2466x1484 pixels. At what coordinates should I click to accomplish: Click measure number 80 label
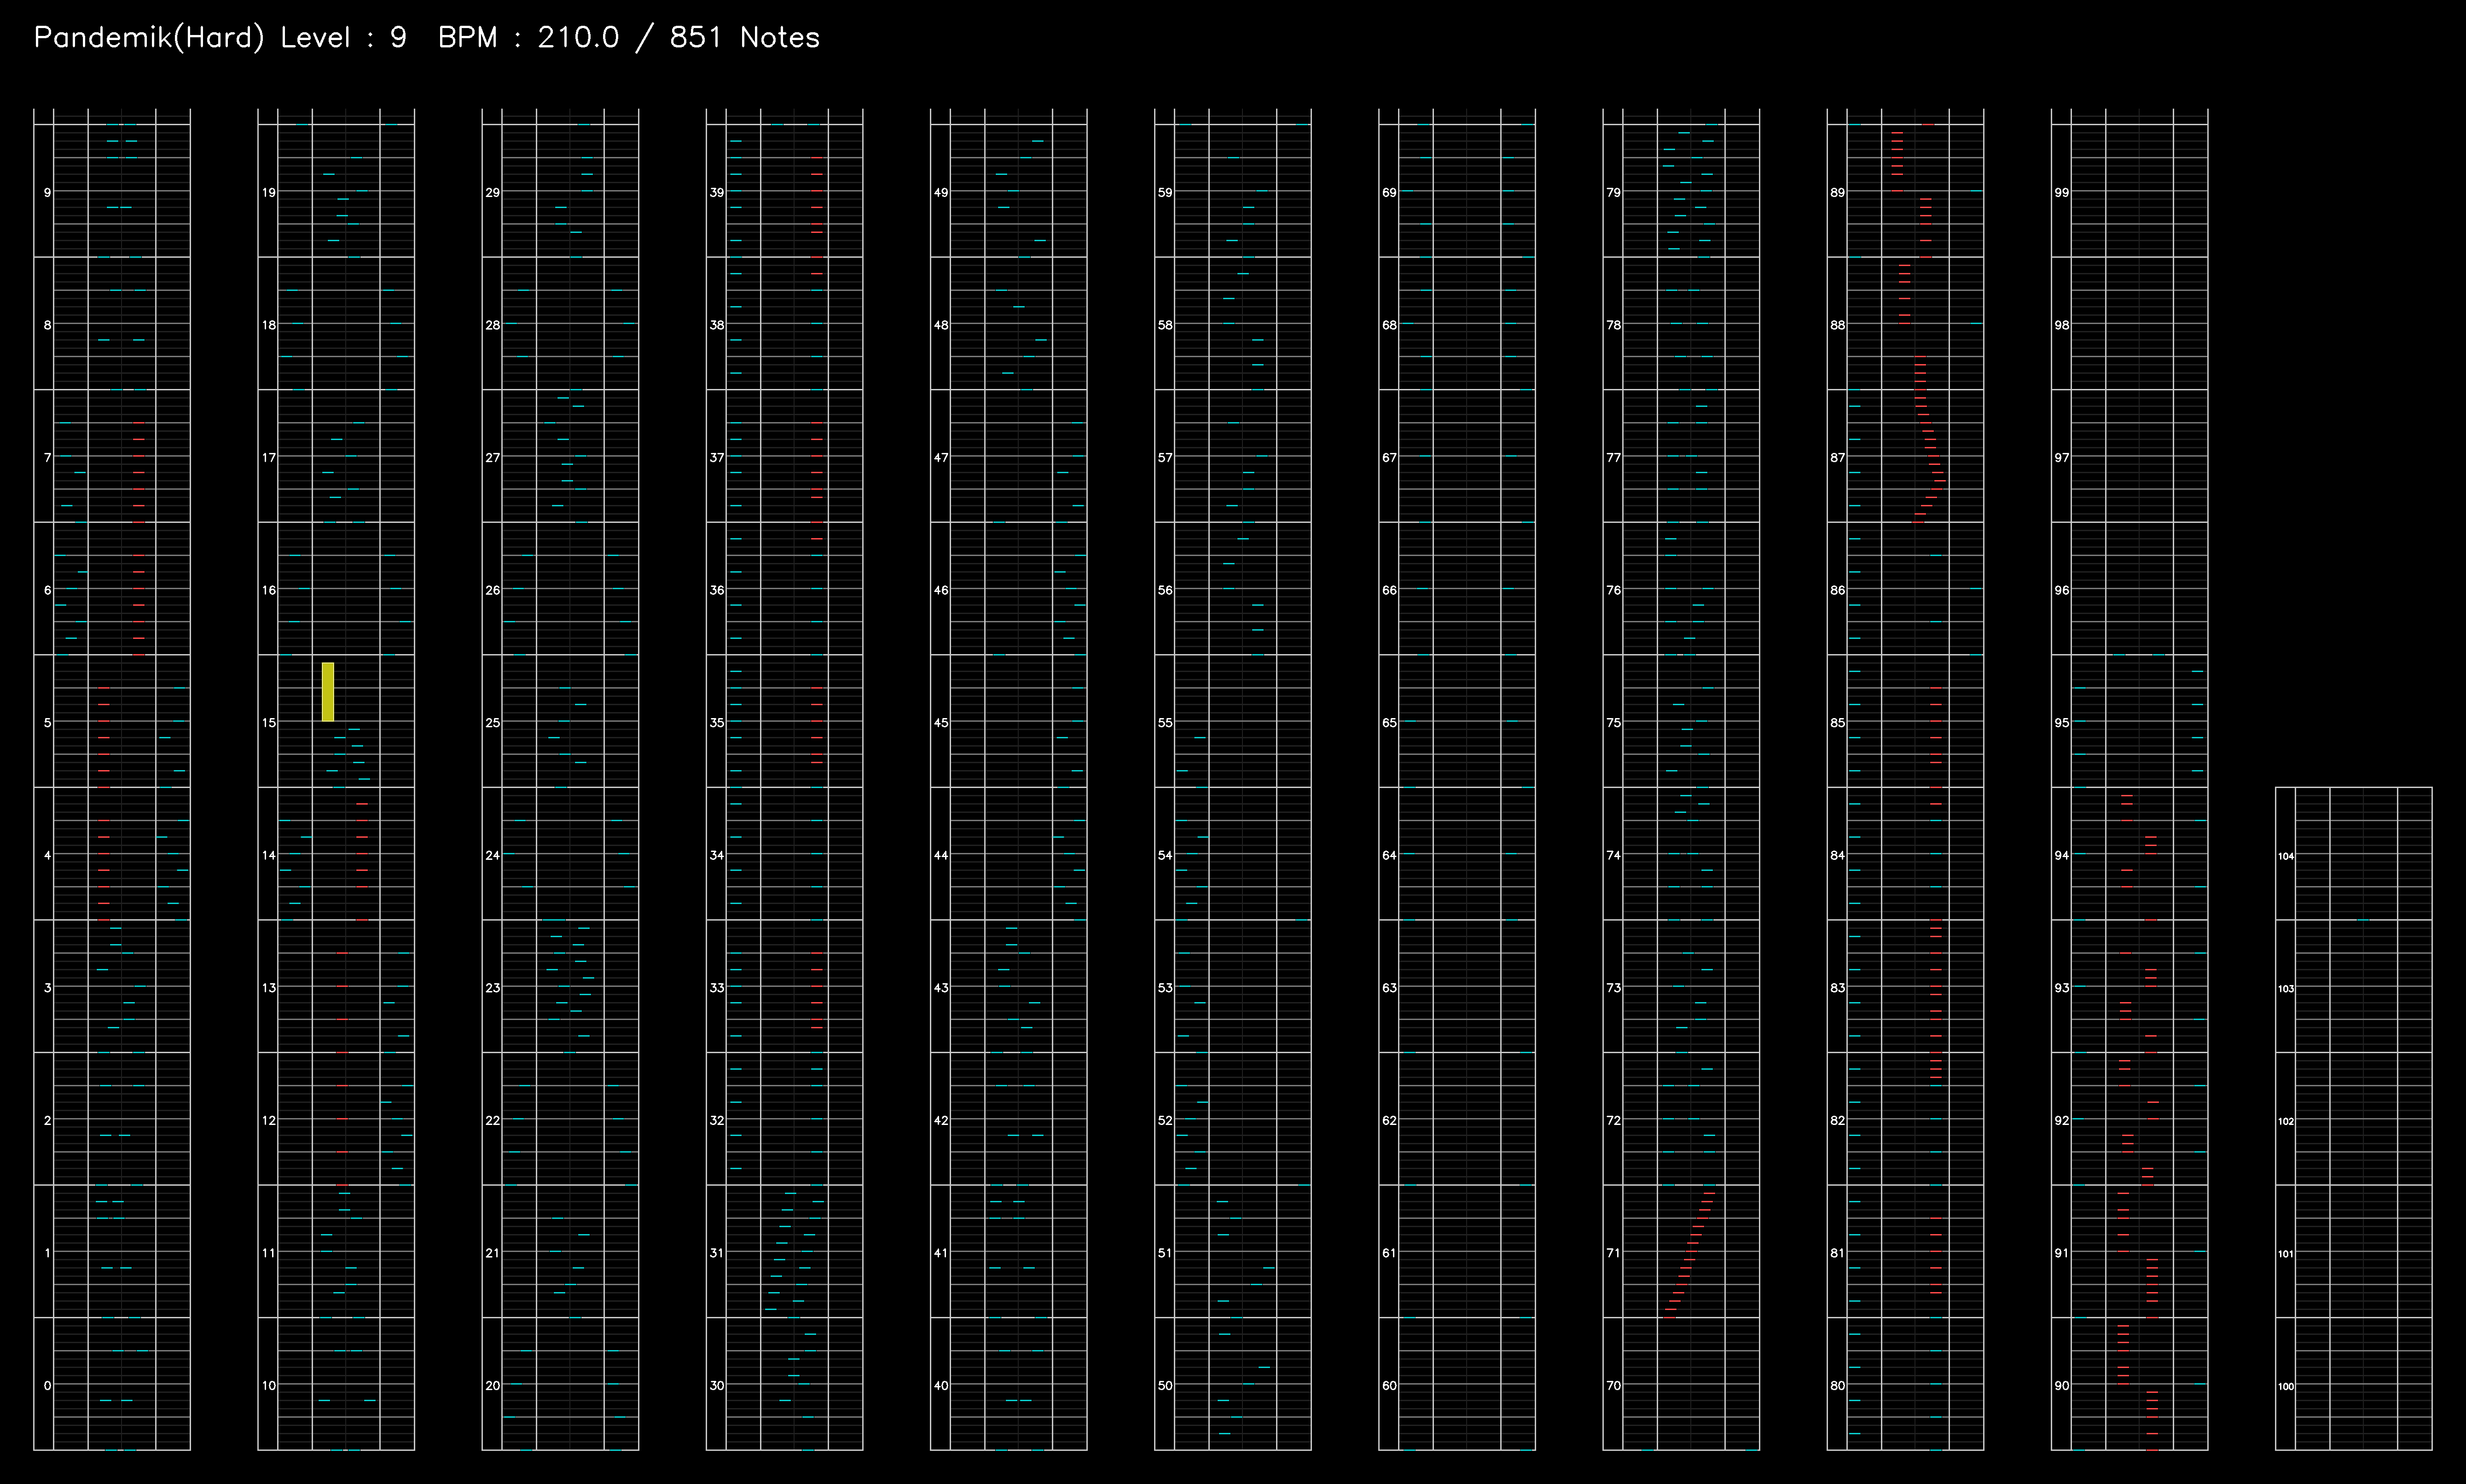(1837, 1386)
